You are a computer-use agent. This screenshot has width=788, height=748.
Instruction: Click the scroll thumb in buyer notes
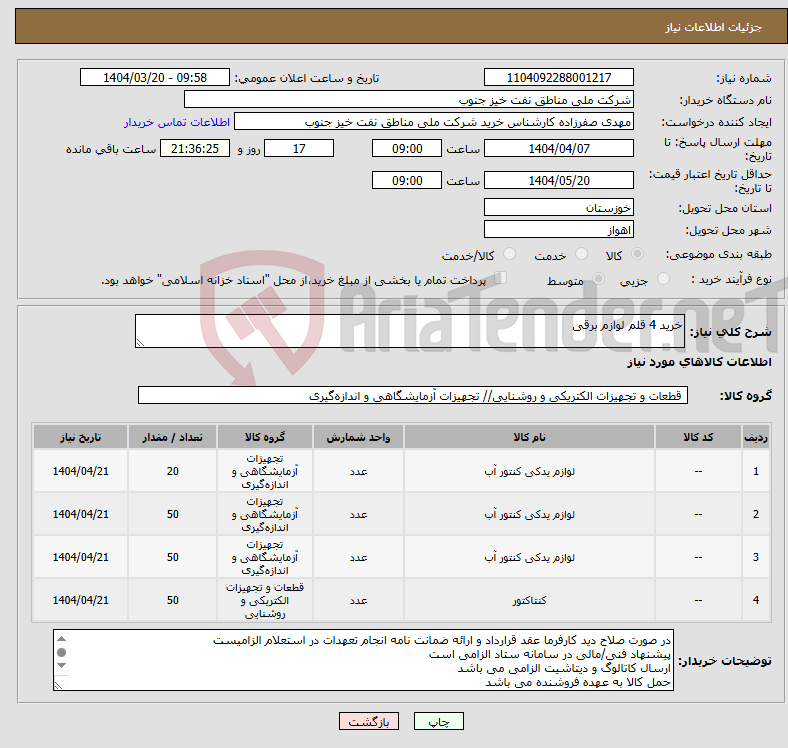61,652
